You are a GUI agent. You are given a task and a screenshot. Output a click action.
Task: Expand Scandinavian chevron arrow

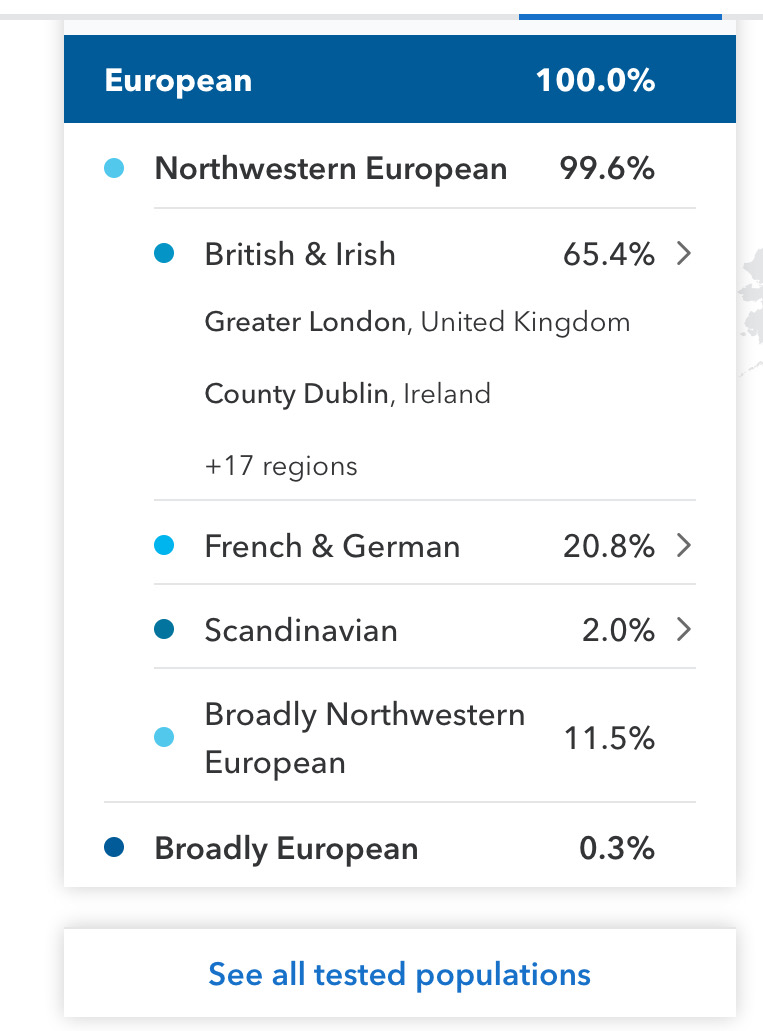tap(684, 629)
